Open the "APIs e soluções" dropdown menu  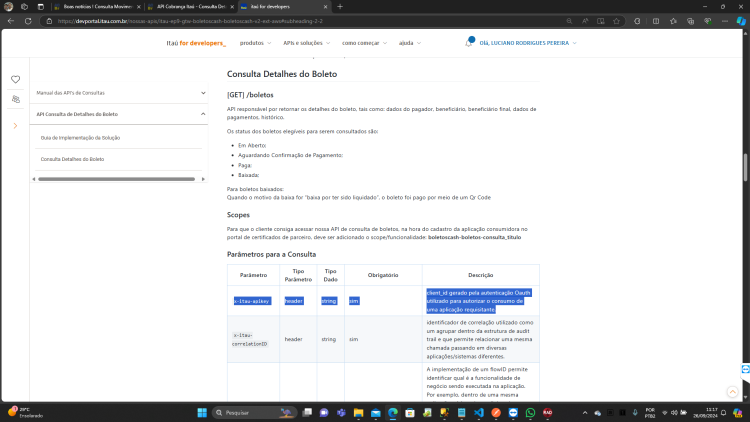pyautogui.click(x=307, y=43)
